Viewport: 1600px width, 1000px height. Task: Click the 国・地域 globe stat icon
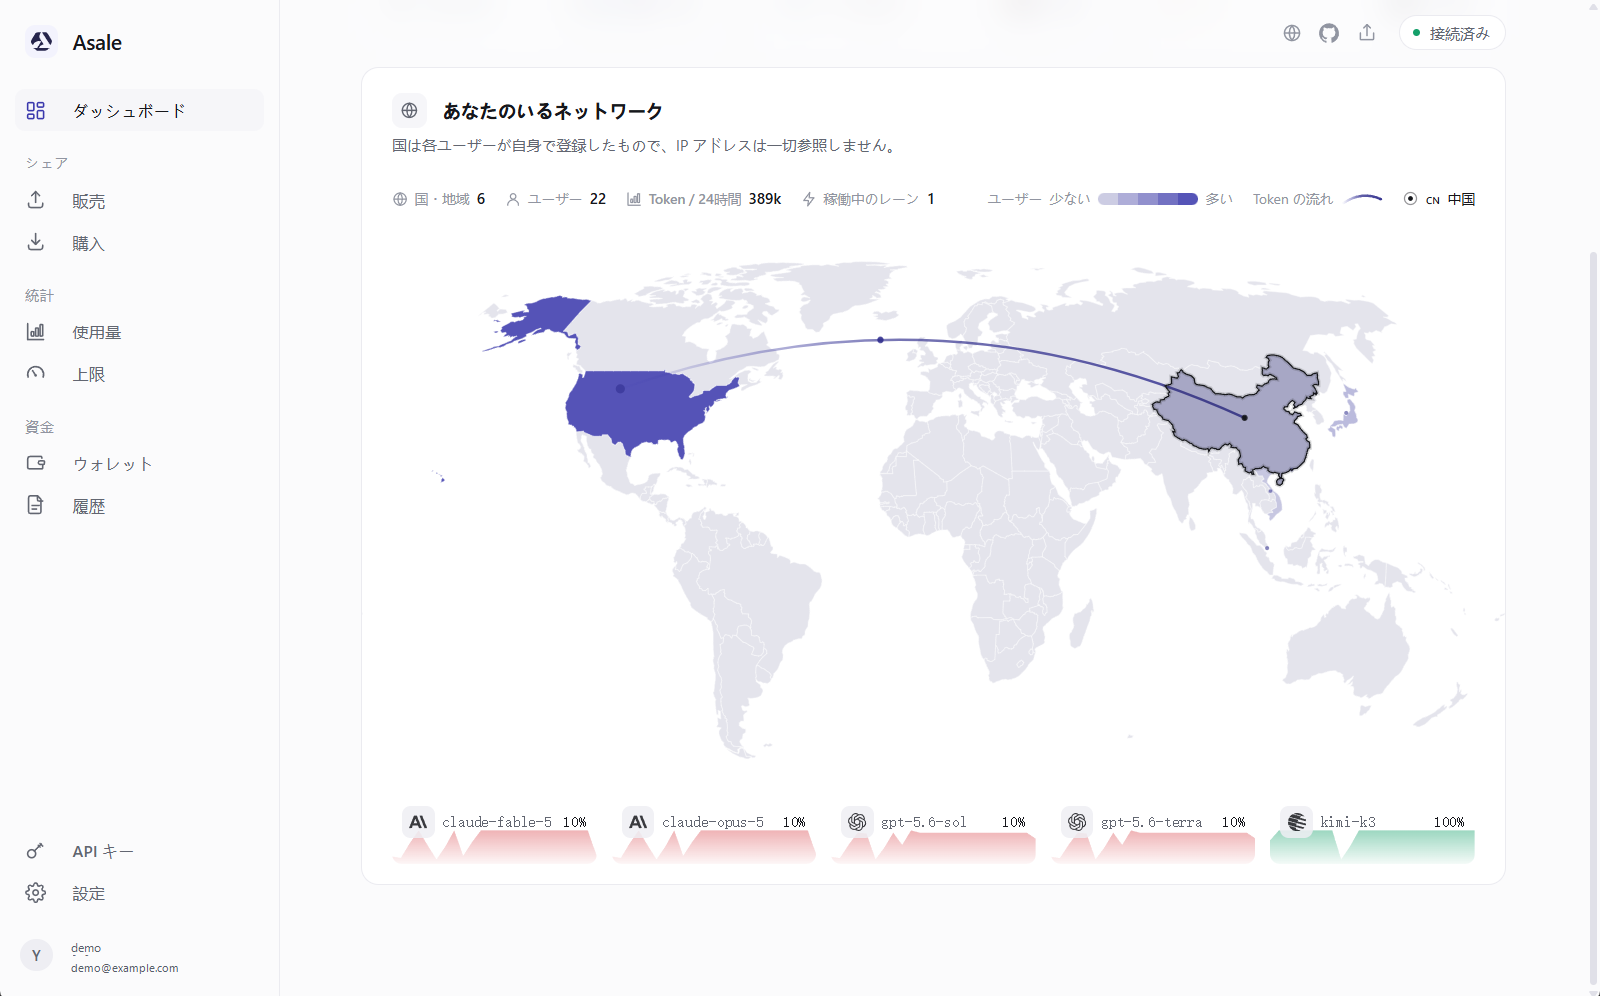coord(400,199)
